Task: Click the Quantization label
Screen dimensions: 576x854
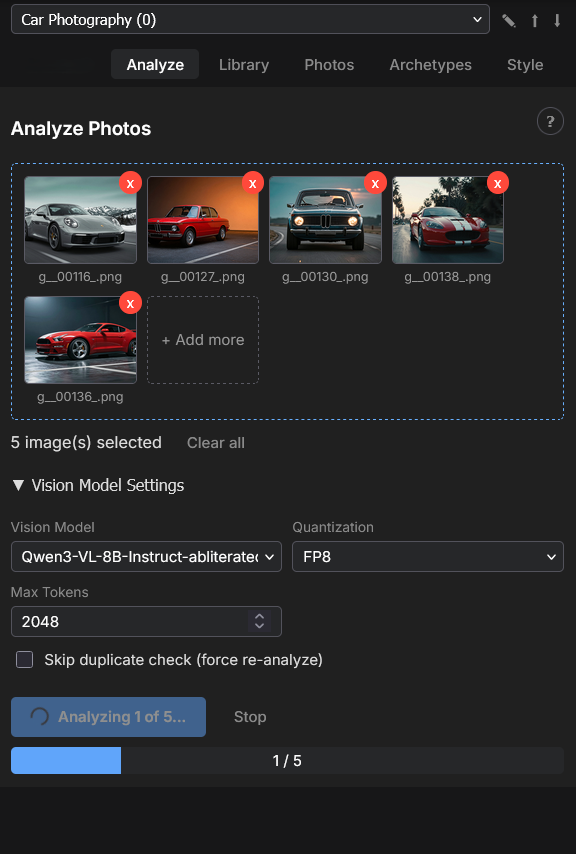Action: pyautogui.click(x=333, y=527)
